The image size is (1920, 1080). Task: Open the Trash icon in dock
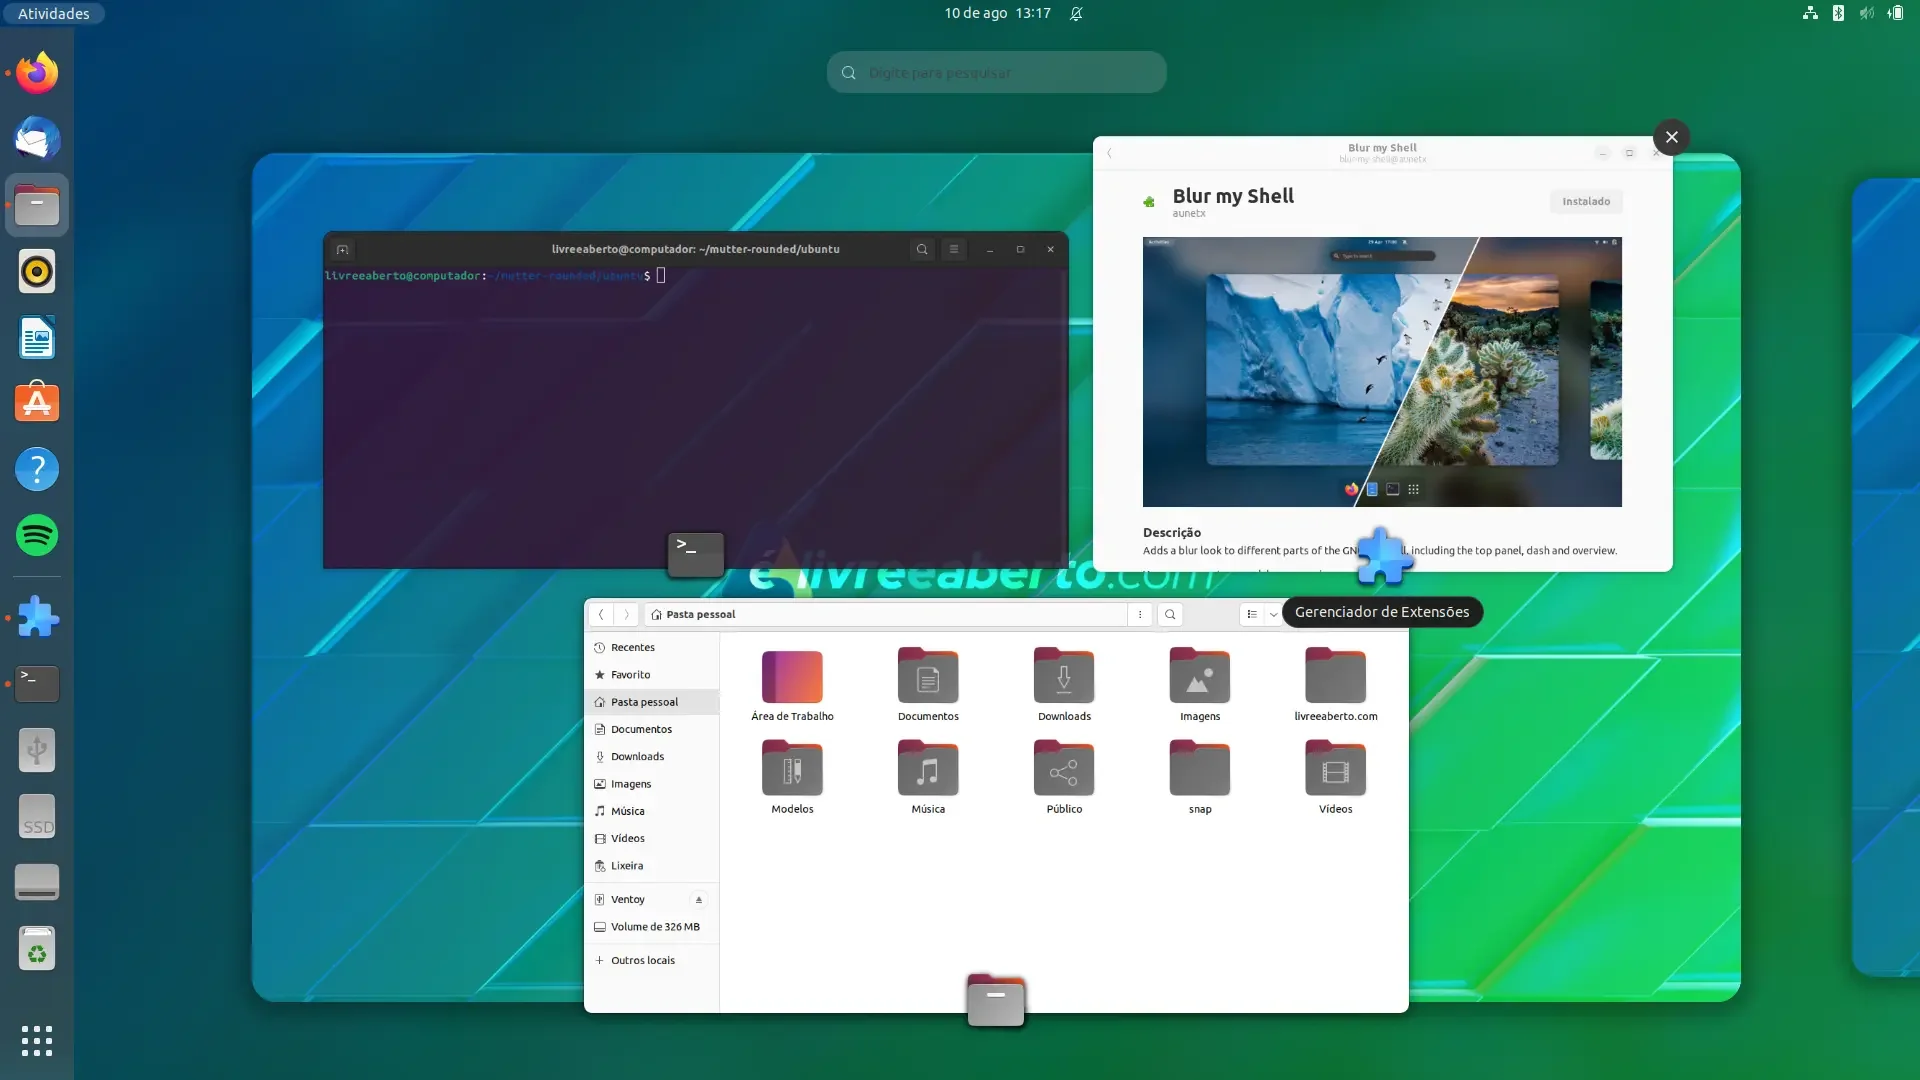pyautogui.click(x=37, y=948)
